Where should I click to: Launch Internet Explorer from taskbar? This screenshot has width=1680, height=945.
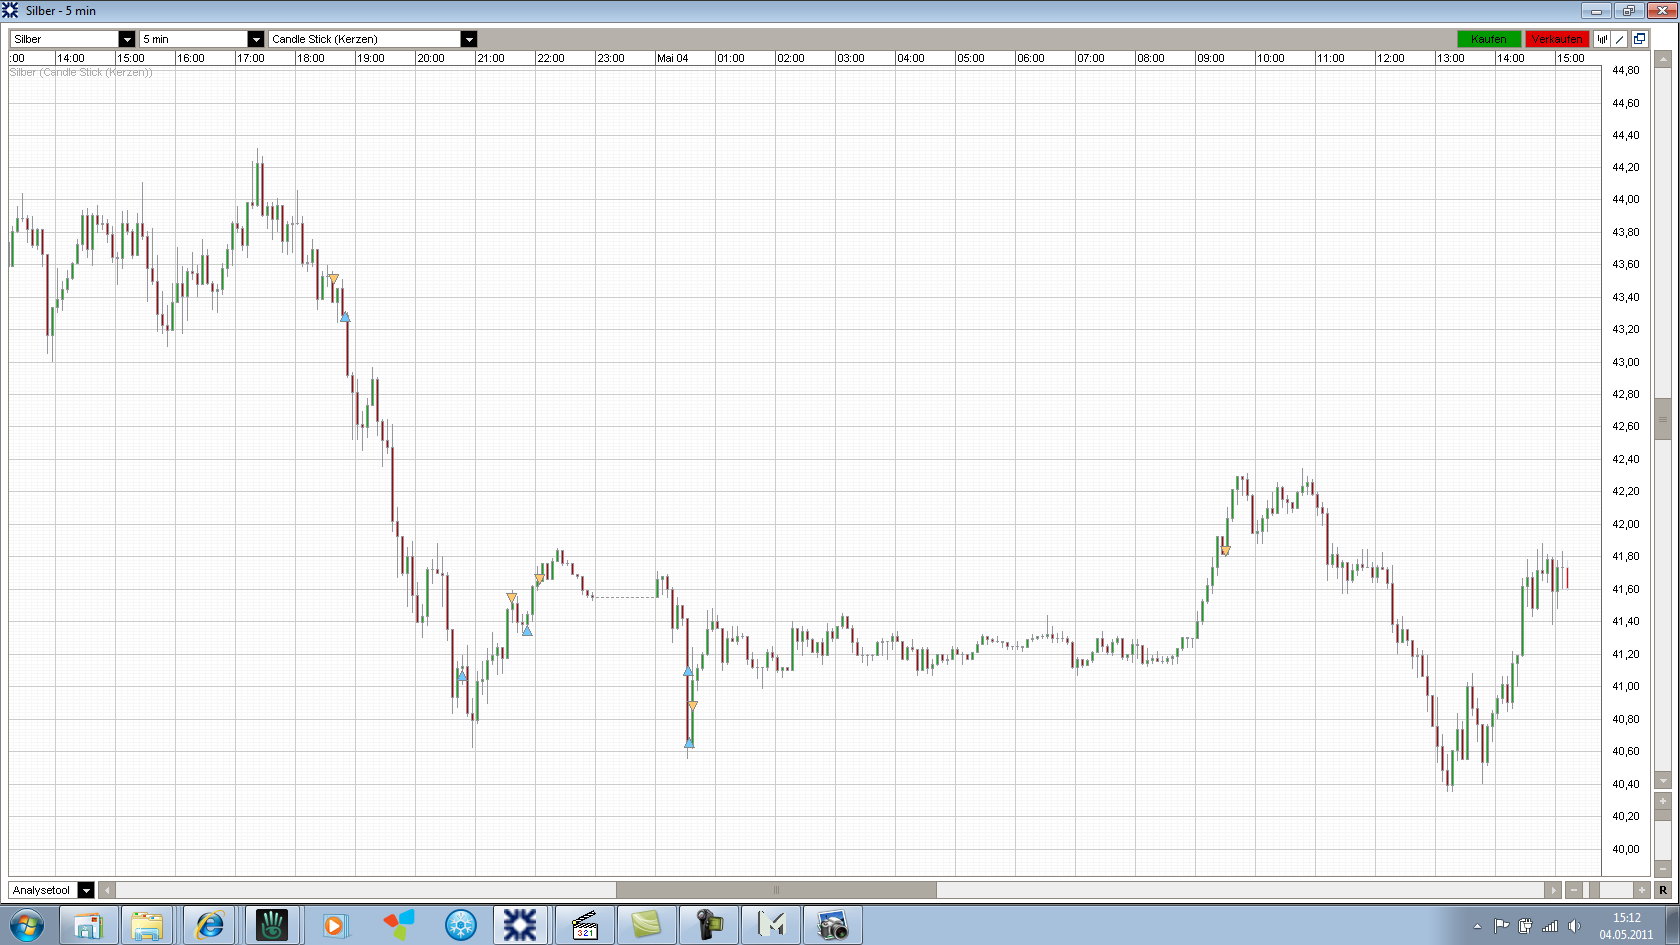[x=210, y=925]
